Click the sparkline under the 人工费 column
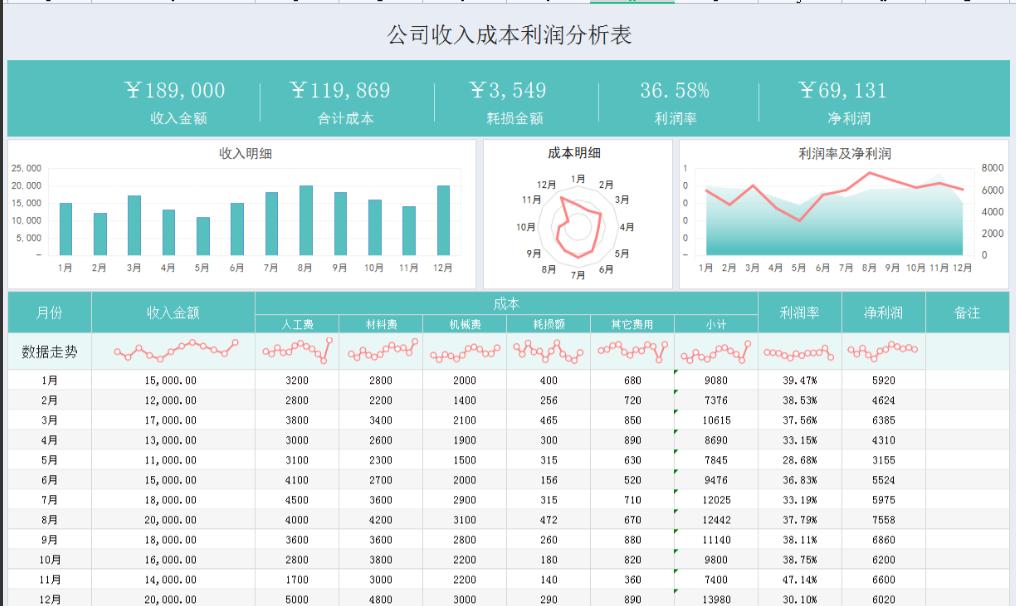Screen dimensions: 1016x606 pyautogui.click(x=297, y=351)
